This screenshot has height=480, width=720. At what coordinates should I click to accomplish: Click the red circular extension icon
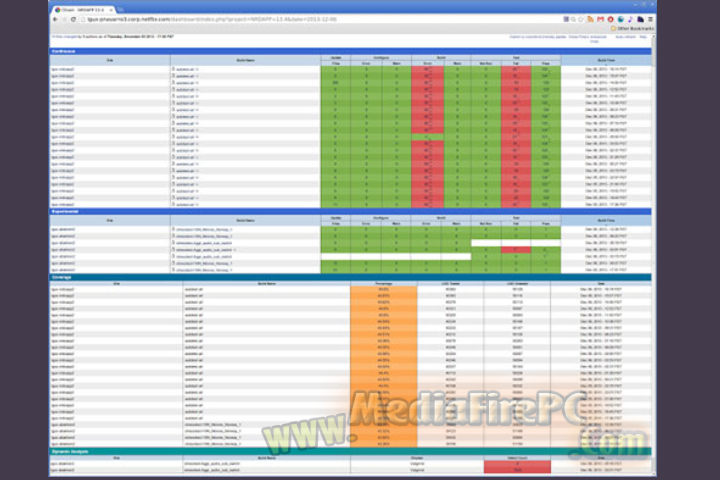(610, 19)
